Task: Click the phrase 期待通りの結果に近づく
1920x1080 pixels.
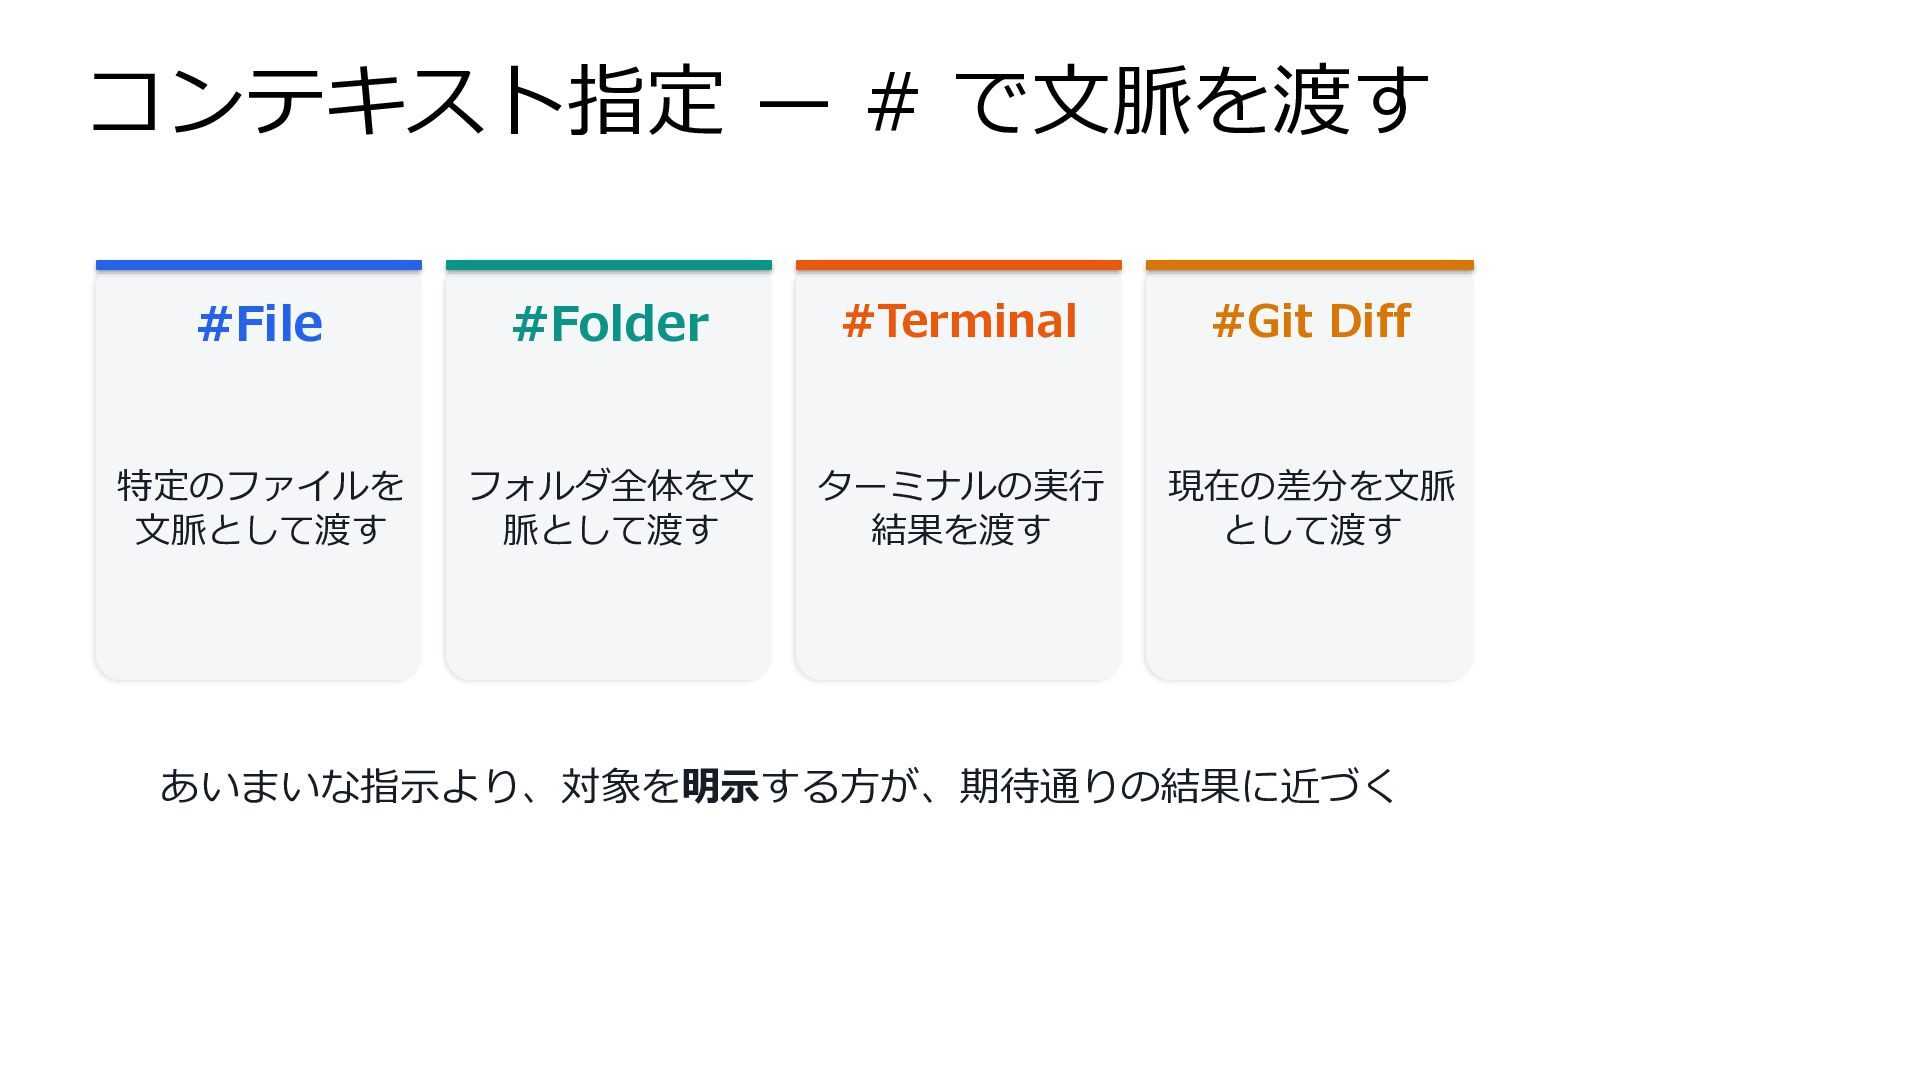Action: (x=1178, y=786)
